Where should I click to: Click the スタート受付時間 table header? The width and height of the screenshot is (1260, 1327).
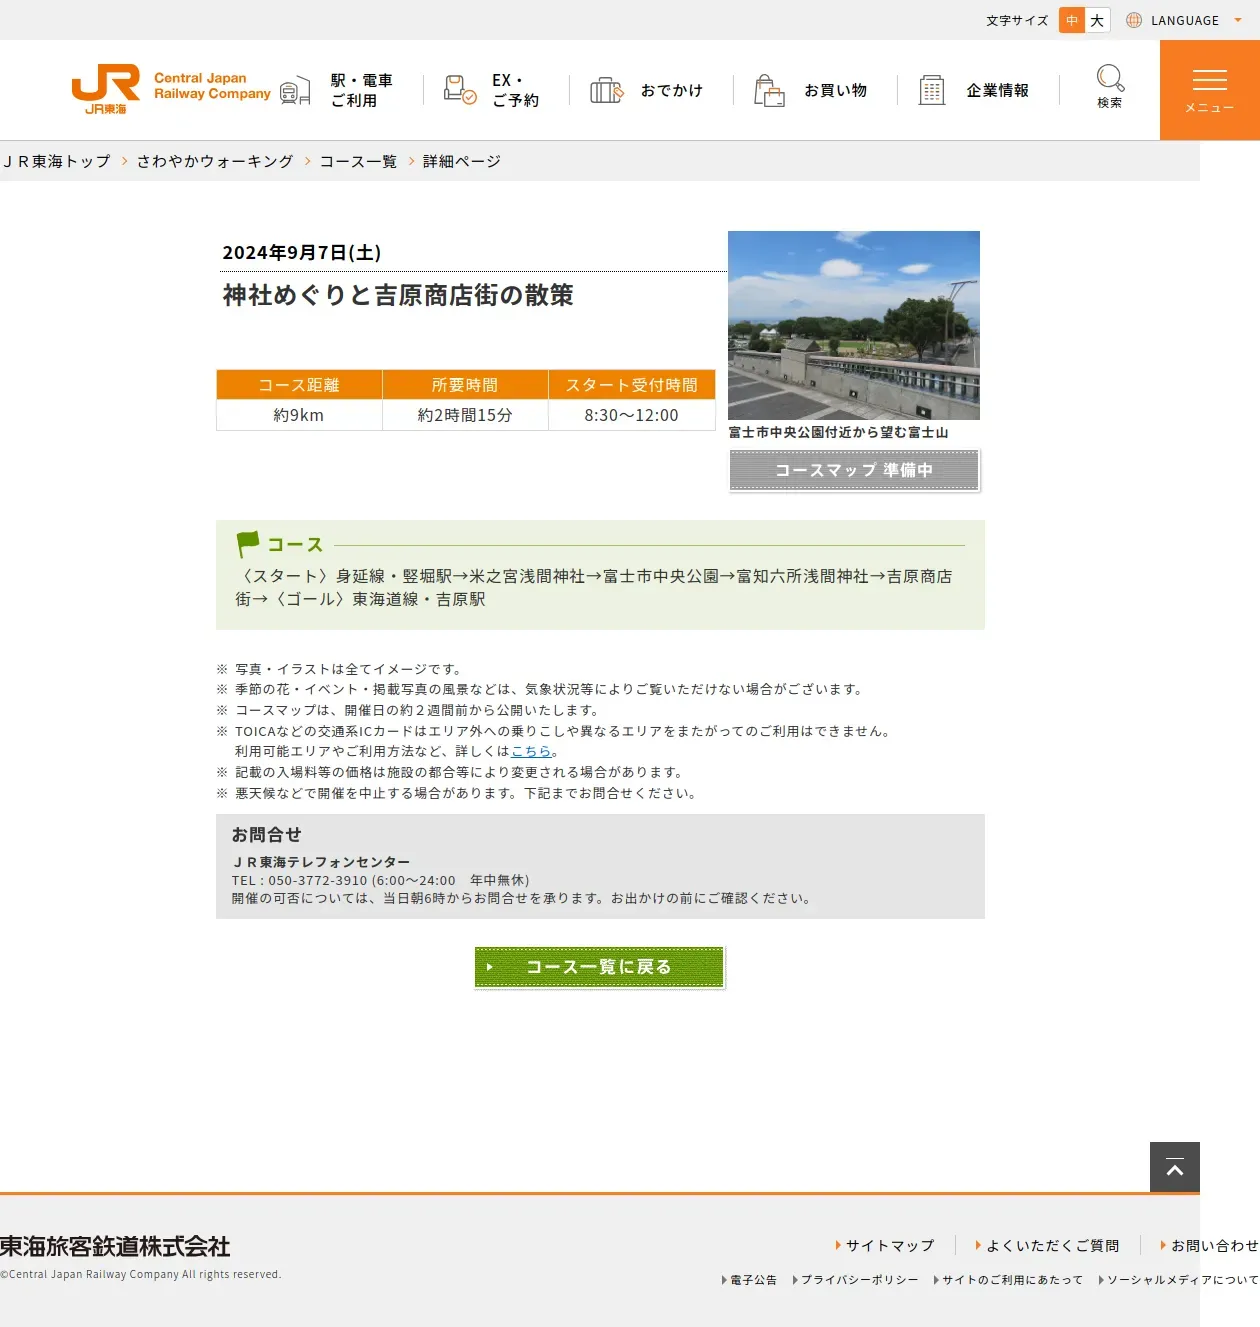(x=632, y=385)
